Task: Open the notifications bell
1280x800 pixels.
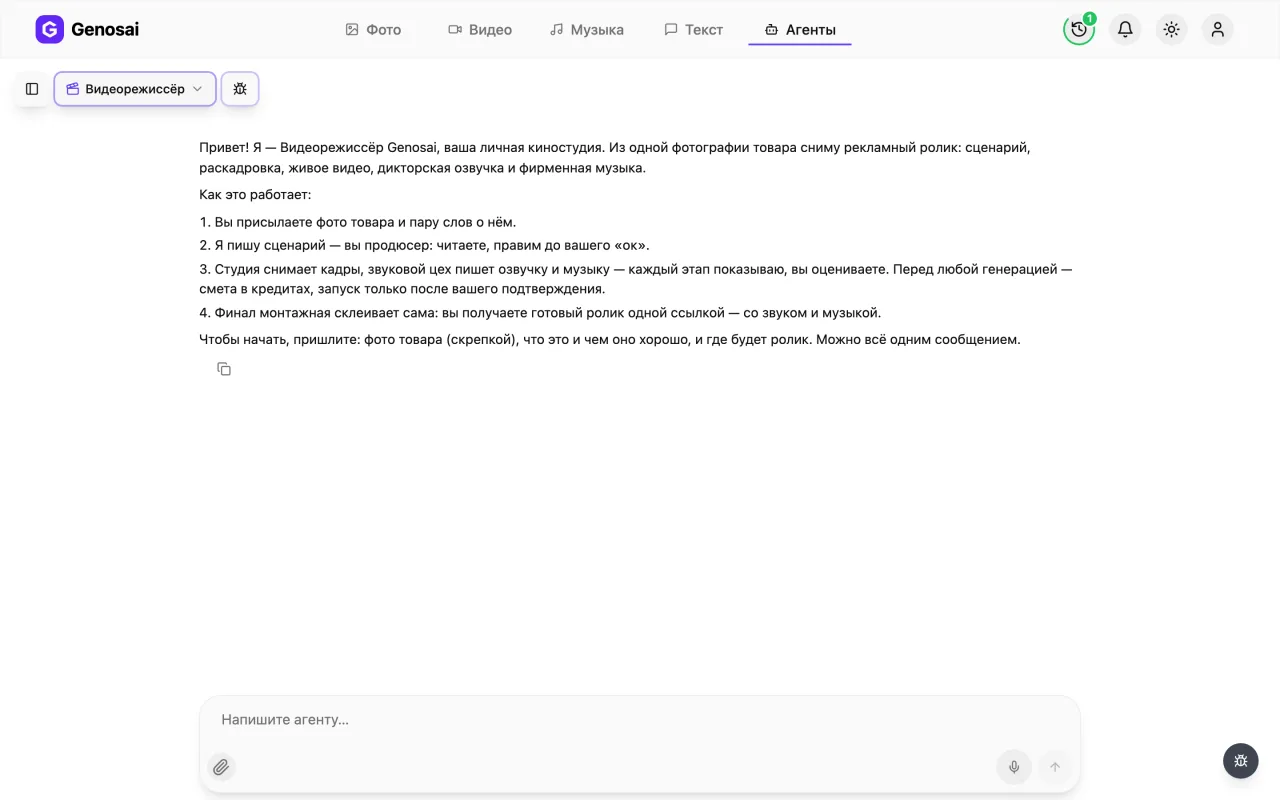Action: (x=1125, y=30)
